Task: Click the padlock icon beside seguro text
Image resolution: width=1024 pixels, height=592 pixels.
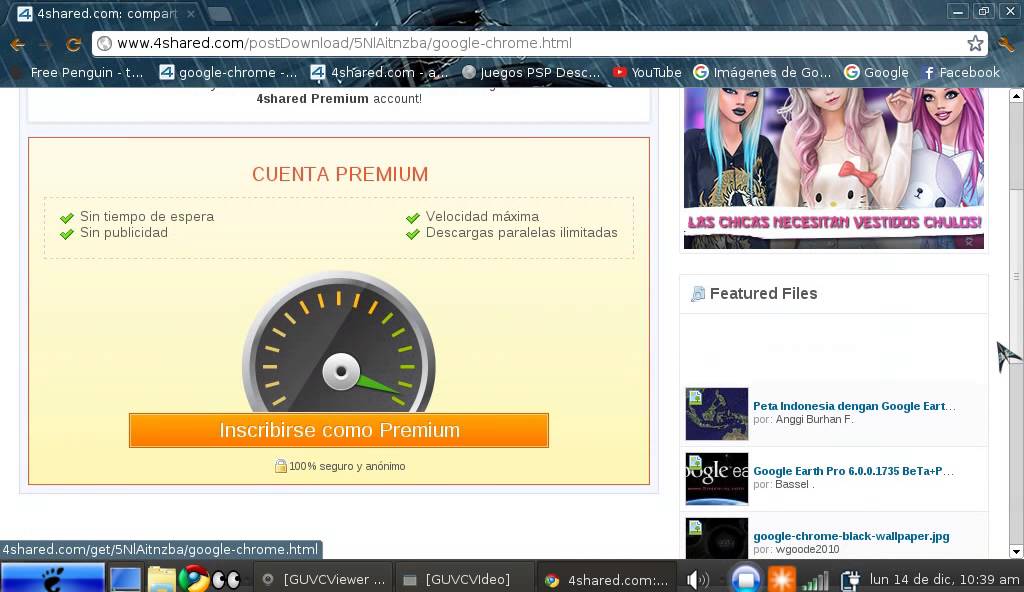Action: [x=281, y=466]
